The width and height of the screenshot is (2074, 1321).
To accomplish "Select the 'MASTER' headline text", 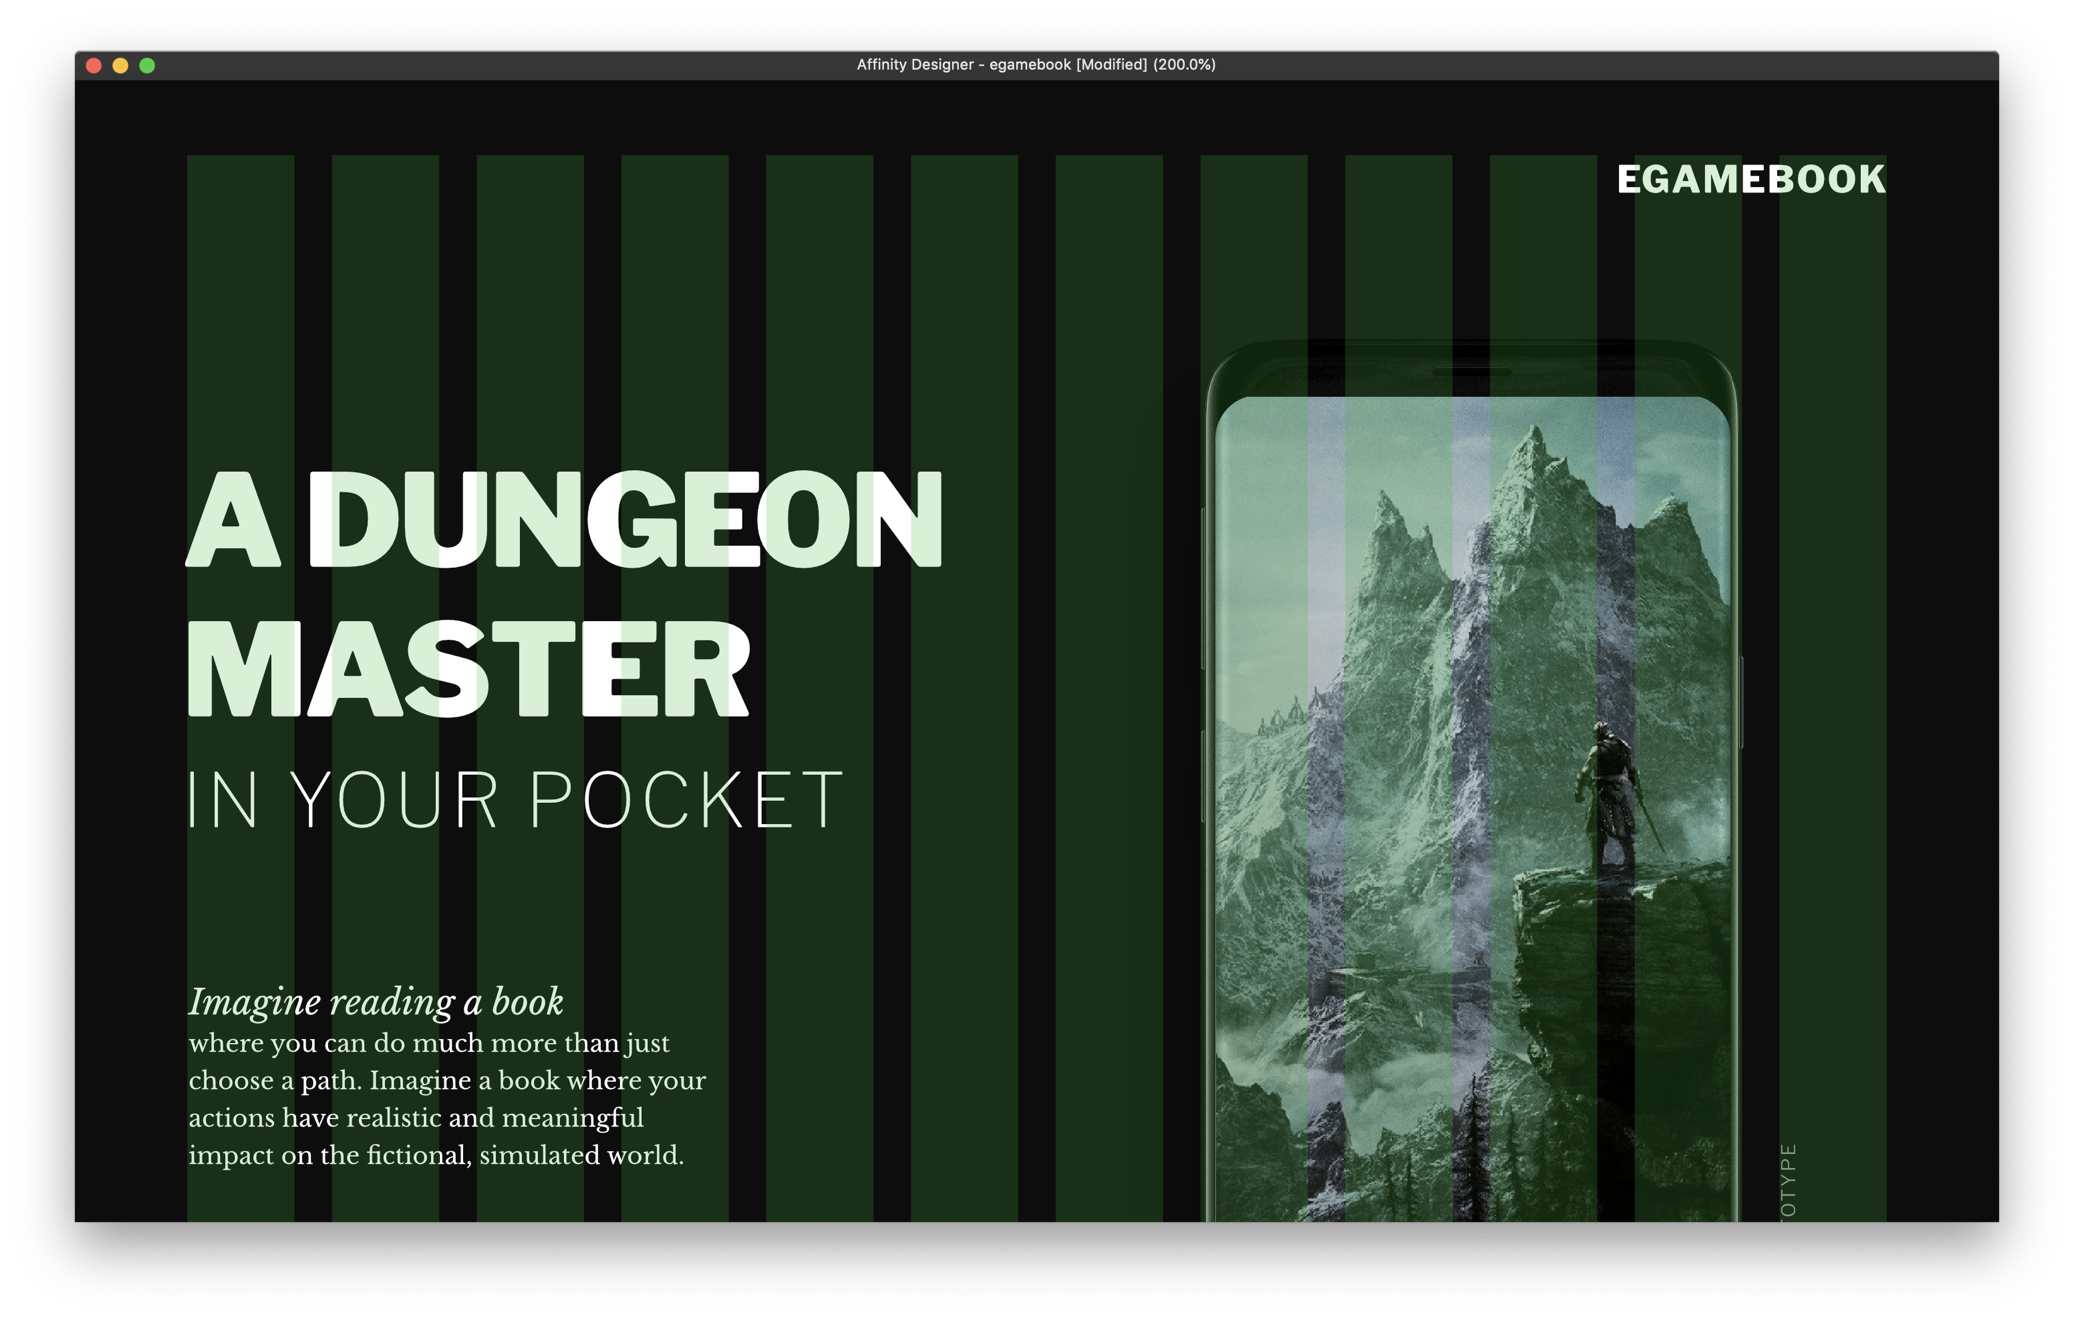I will (x=468, y=668).
